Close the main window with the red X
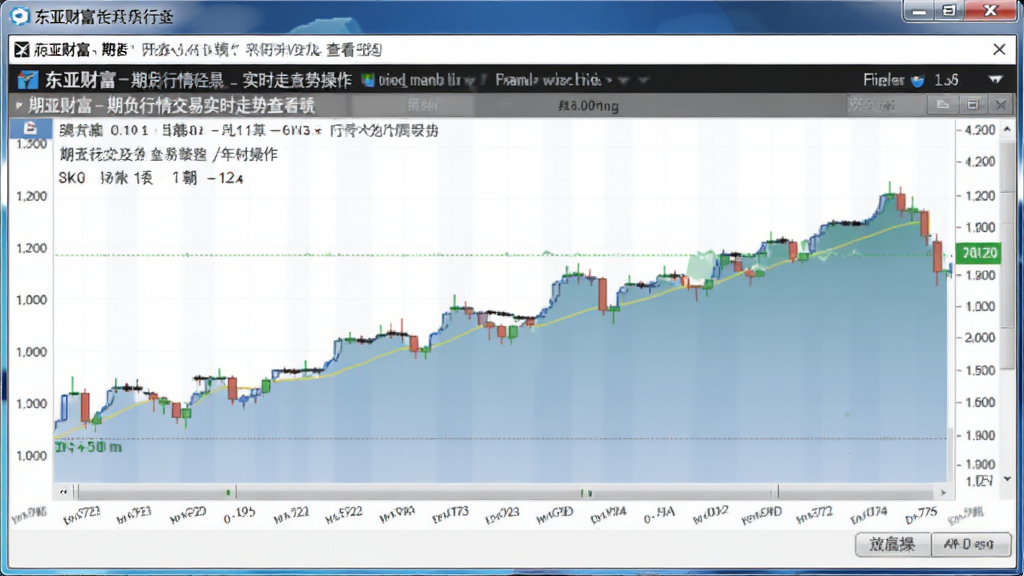The image size is (1024, 576). click(991, 11)
